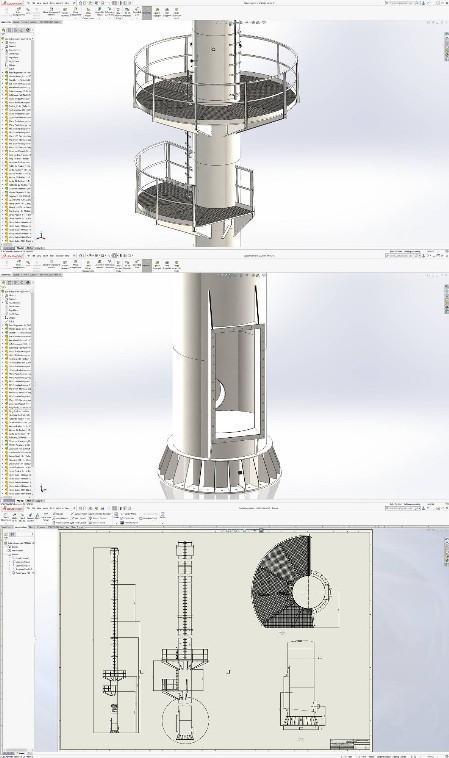The width and height of the screenshot is (449, 758).
Task: Click the search field in the top window title bar
Action: point(402,3)
